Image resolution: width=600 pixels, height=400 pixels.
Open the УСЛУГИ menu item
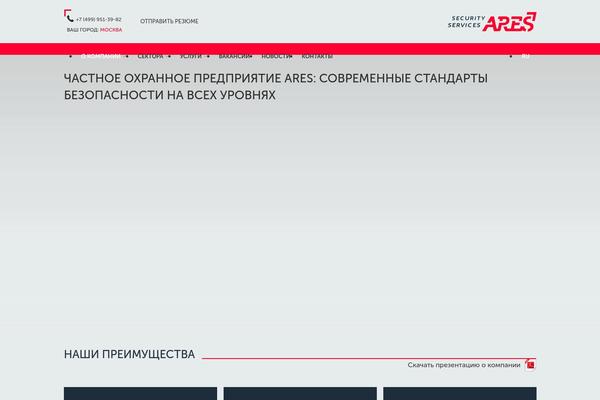point(191,56)
